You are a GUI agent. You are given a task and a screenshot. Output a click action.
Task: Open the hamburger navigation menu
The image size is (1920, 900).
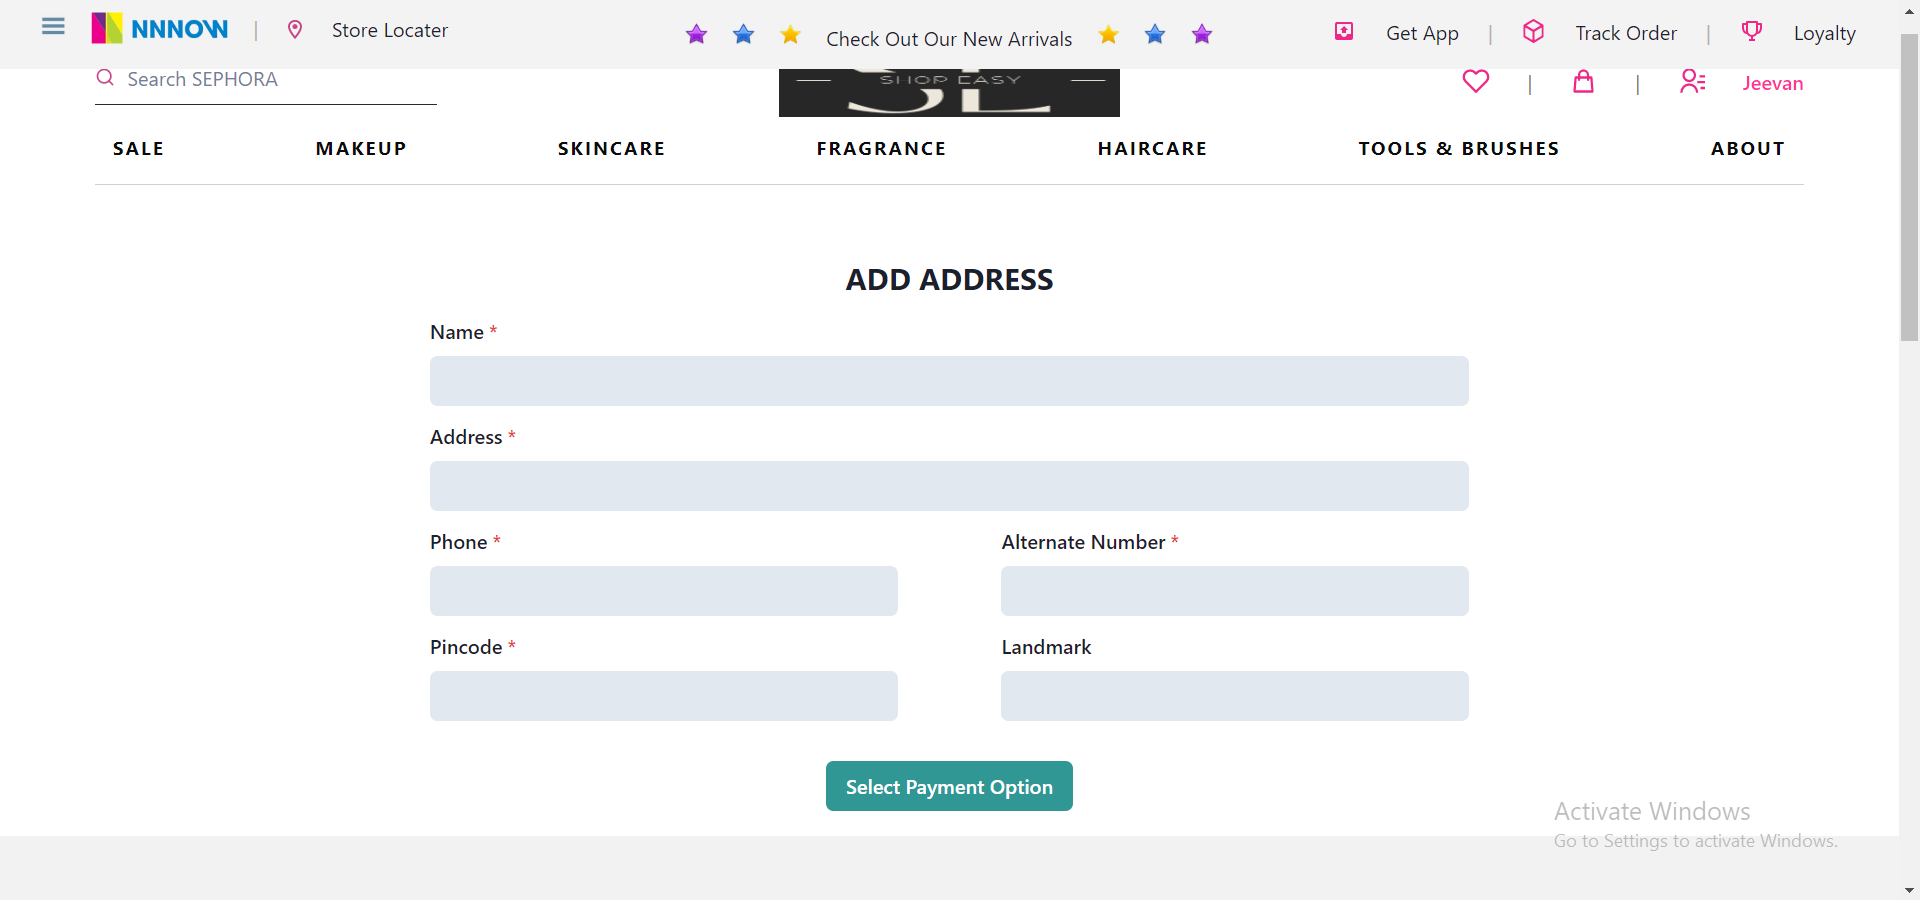[52, 27]
